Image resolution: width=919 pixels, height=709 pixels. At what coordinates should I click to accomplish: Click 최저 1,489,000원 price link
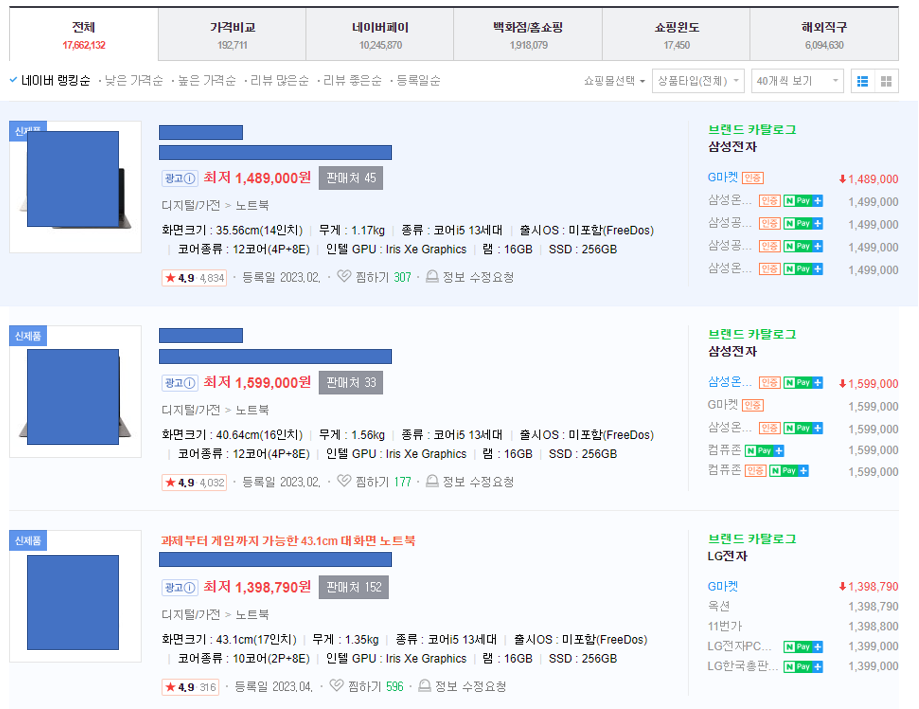coord(257,178)
